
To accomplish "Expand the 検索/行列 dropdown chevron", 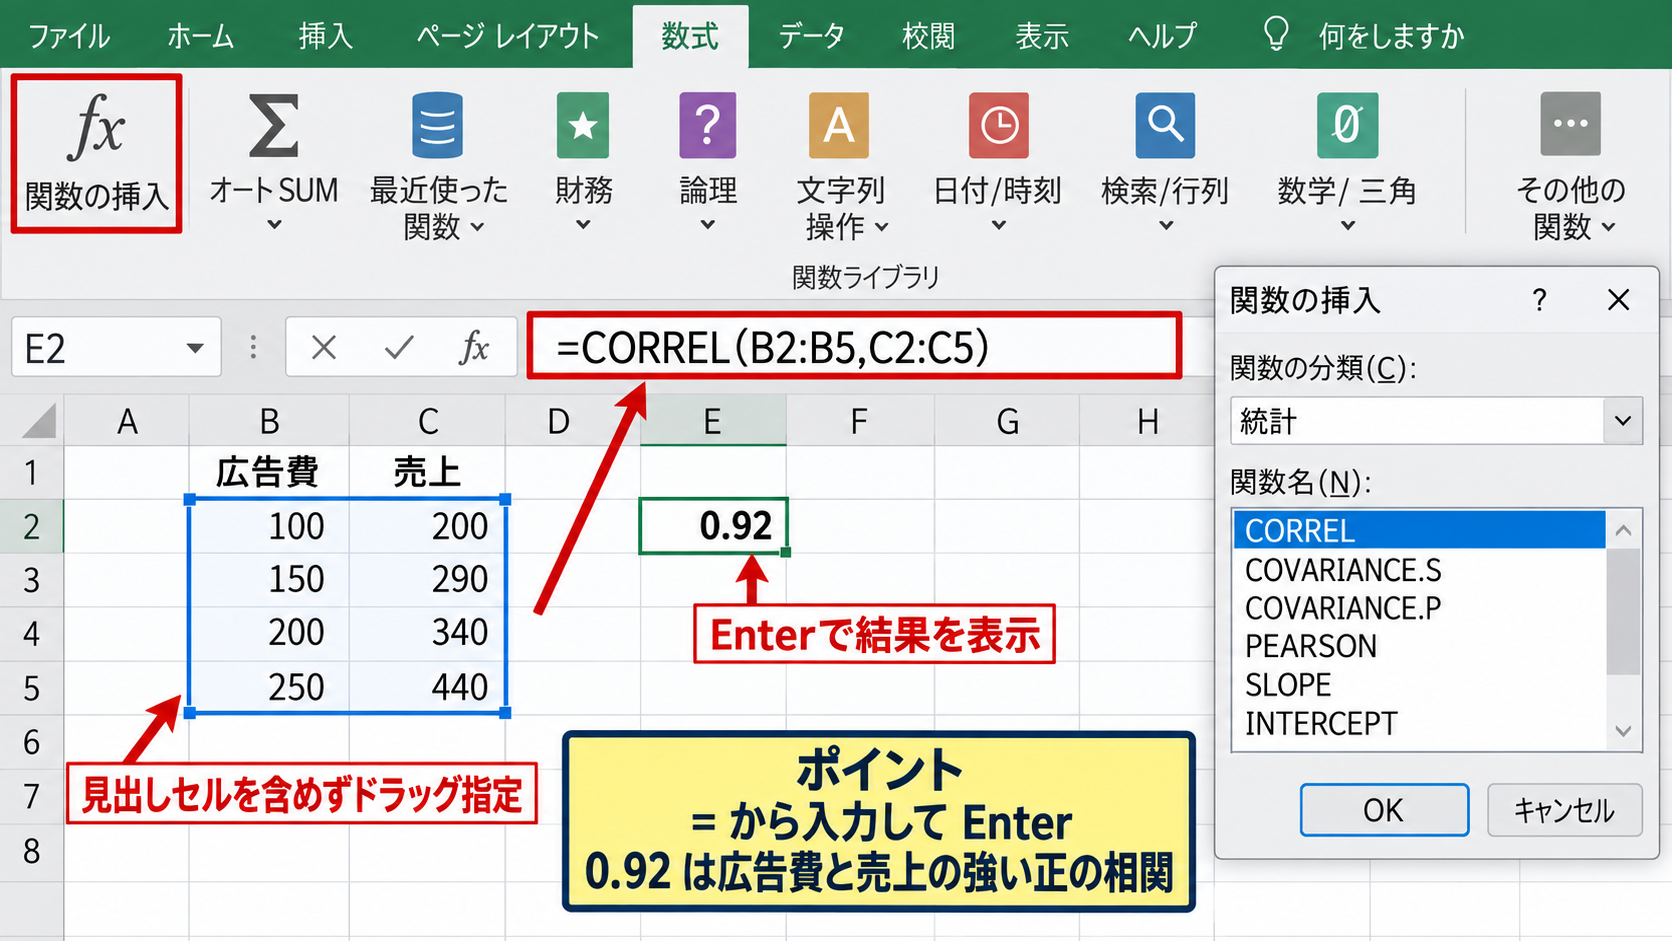I will [1165, 226].
